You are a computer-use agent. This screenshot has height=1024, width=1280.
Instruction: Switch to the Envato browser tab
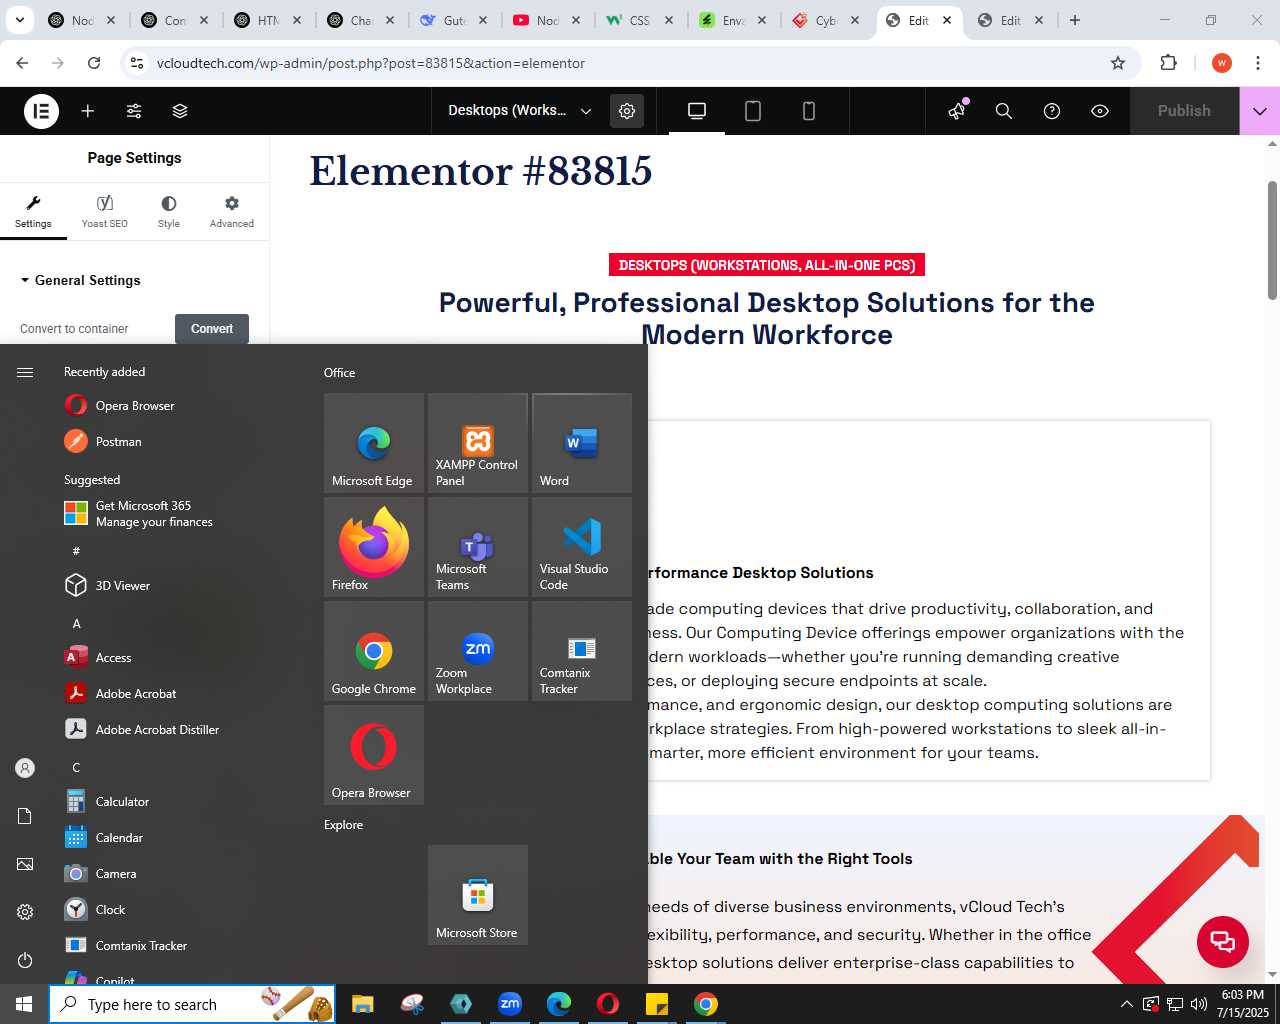click(x=734, y=20)
